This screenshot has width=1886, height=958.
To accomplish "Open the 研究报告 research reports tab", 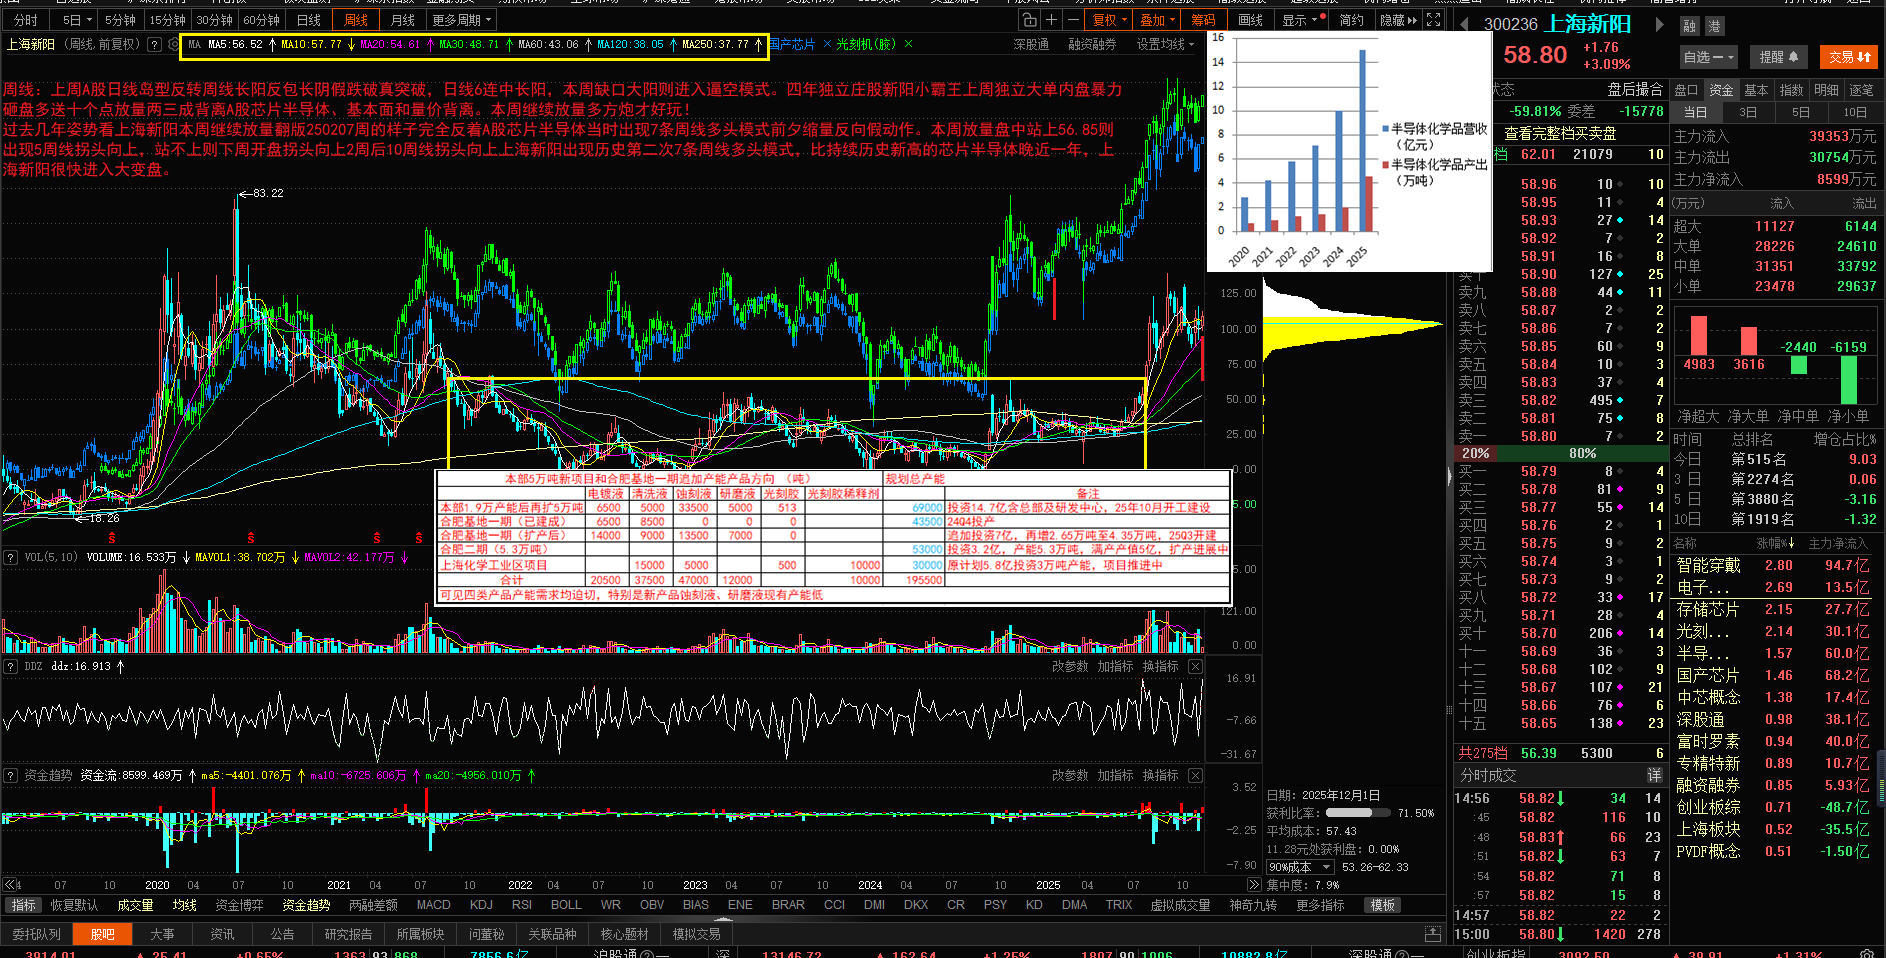I will [348, 934].
